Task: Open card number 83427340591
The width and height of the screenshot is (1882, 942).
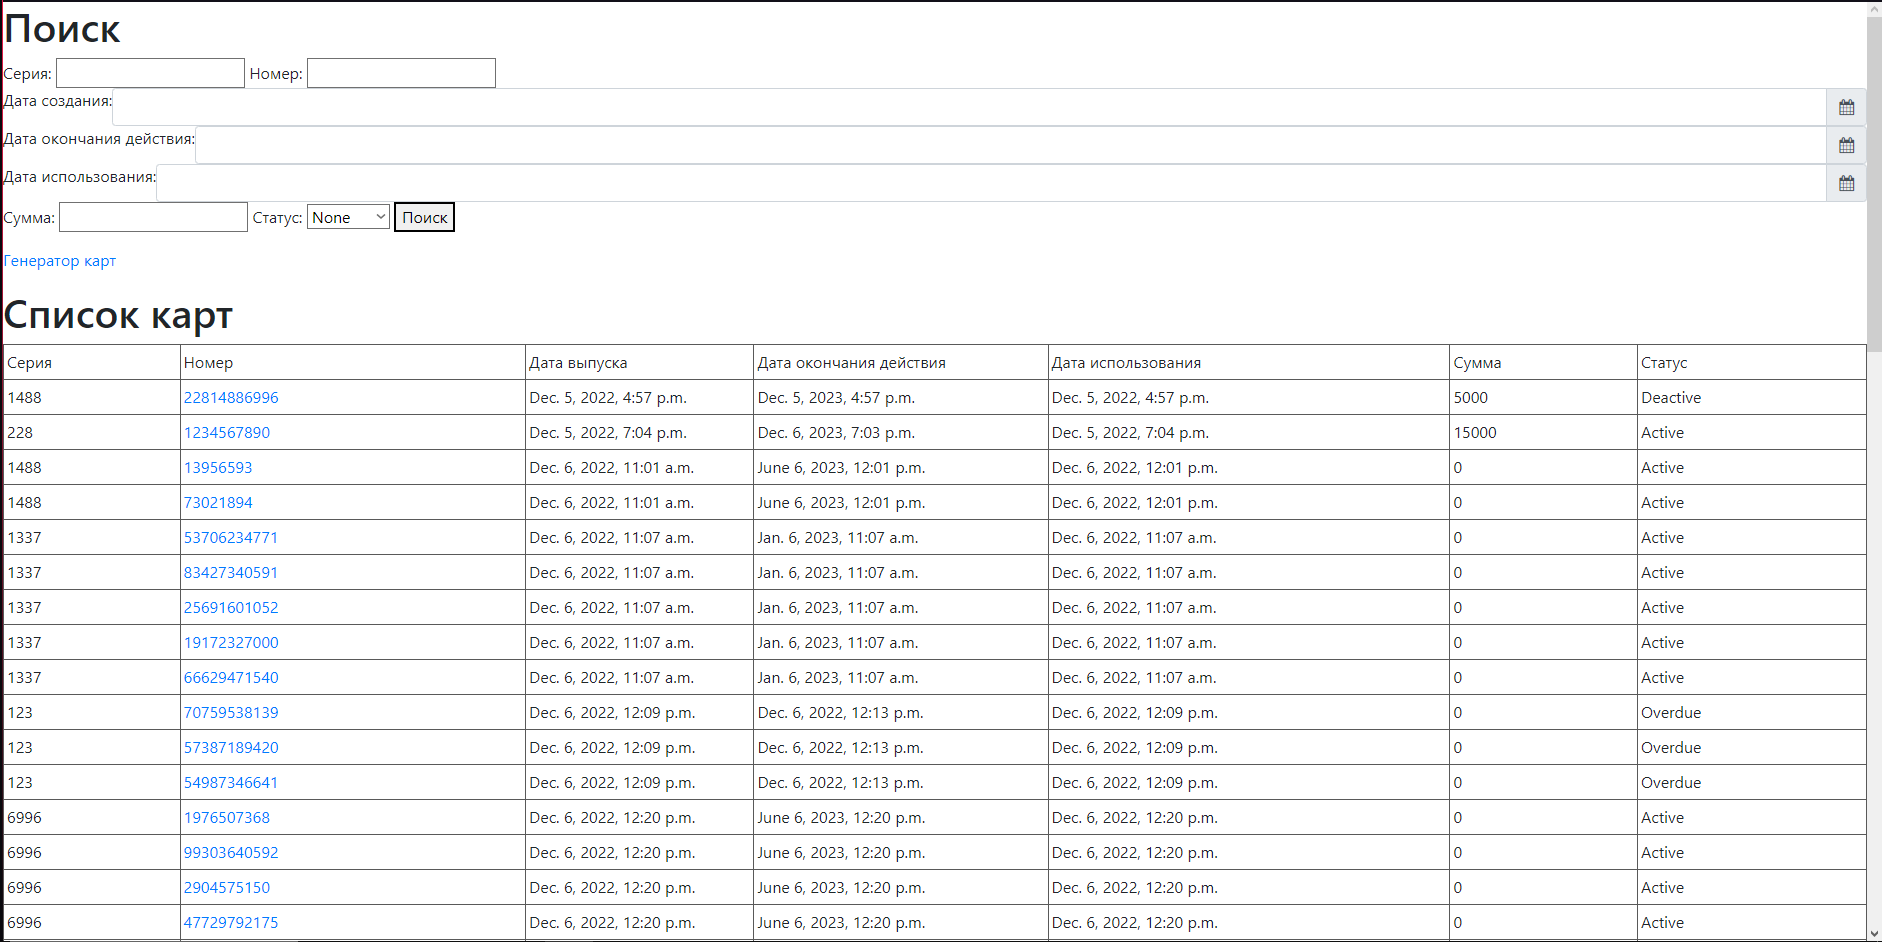Action: (231, 573)
